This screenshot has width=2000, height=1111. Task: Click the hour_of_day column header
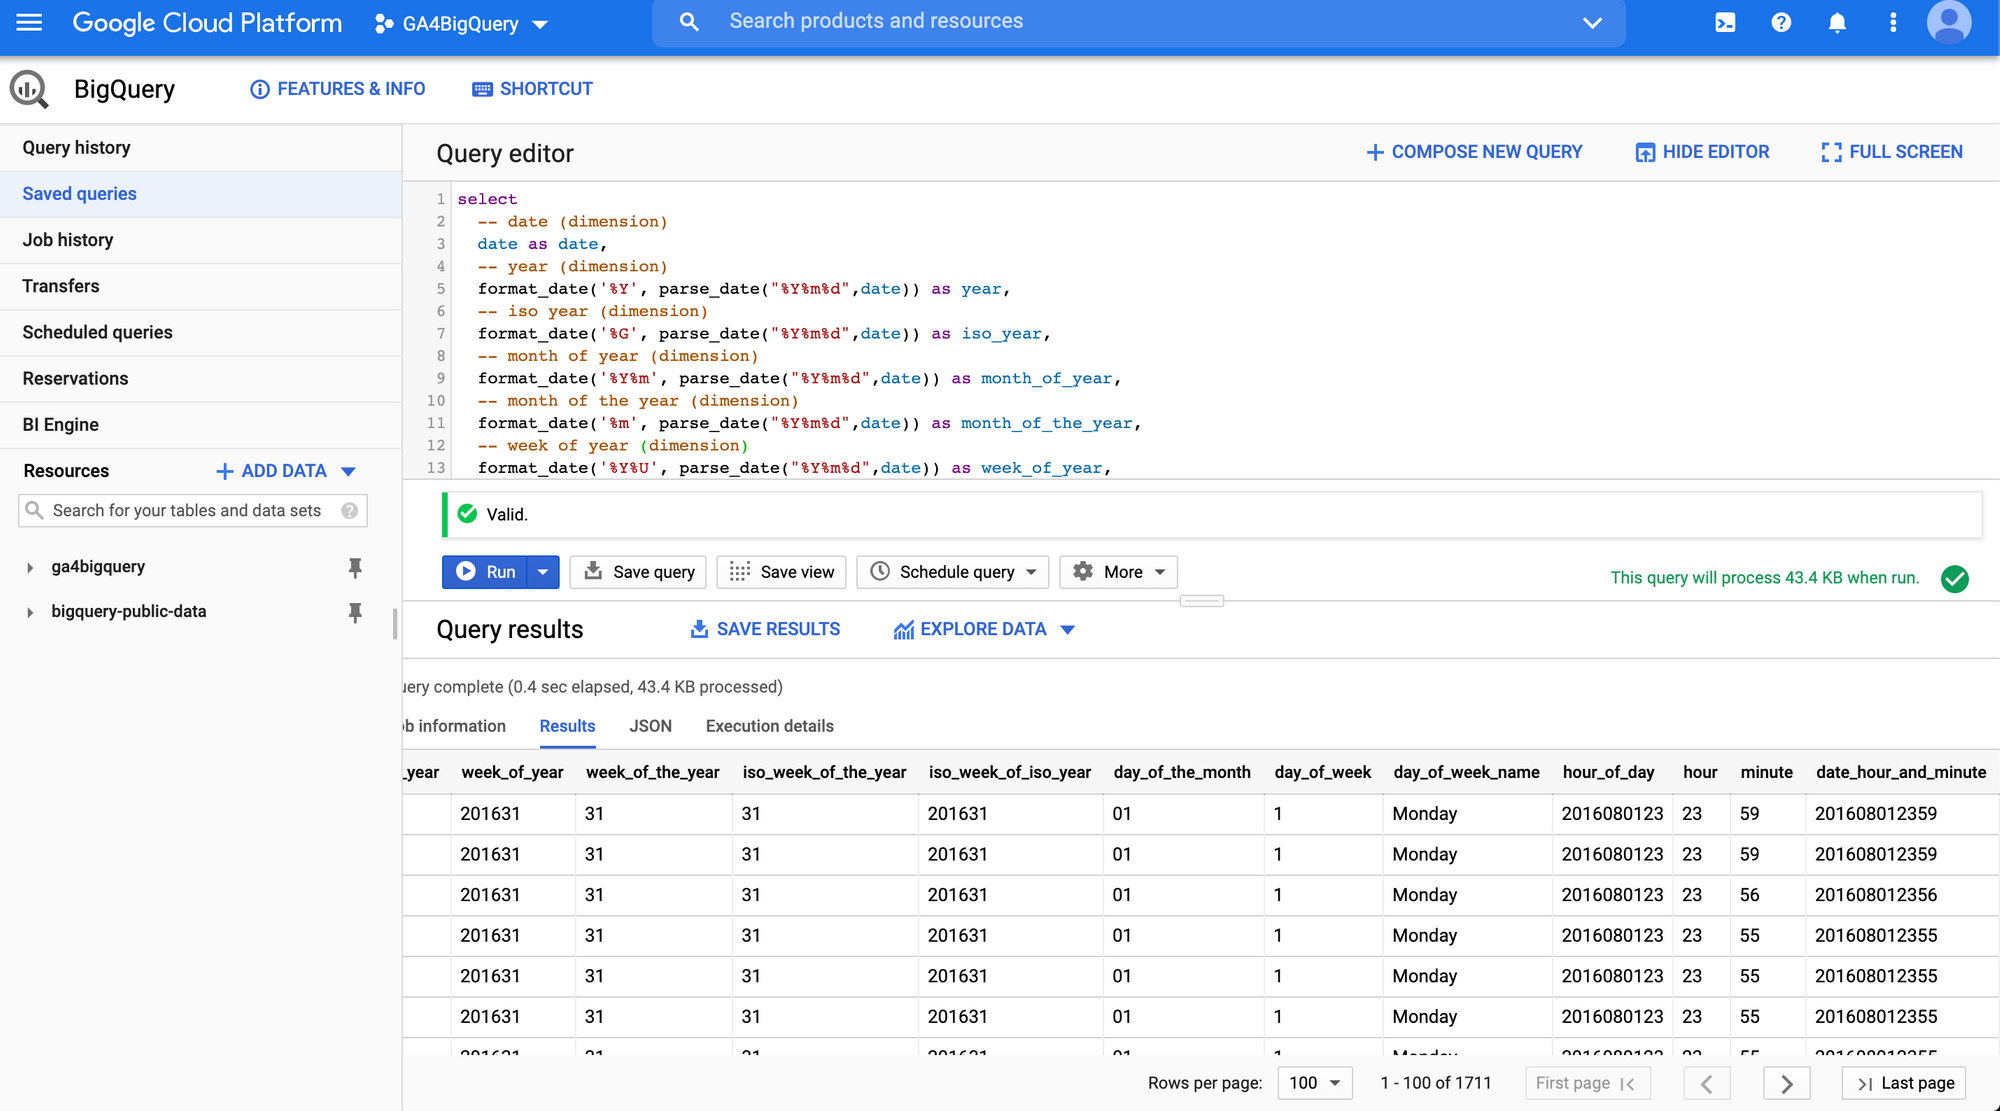point(1608,772)
